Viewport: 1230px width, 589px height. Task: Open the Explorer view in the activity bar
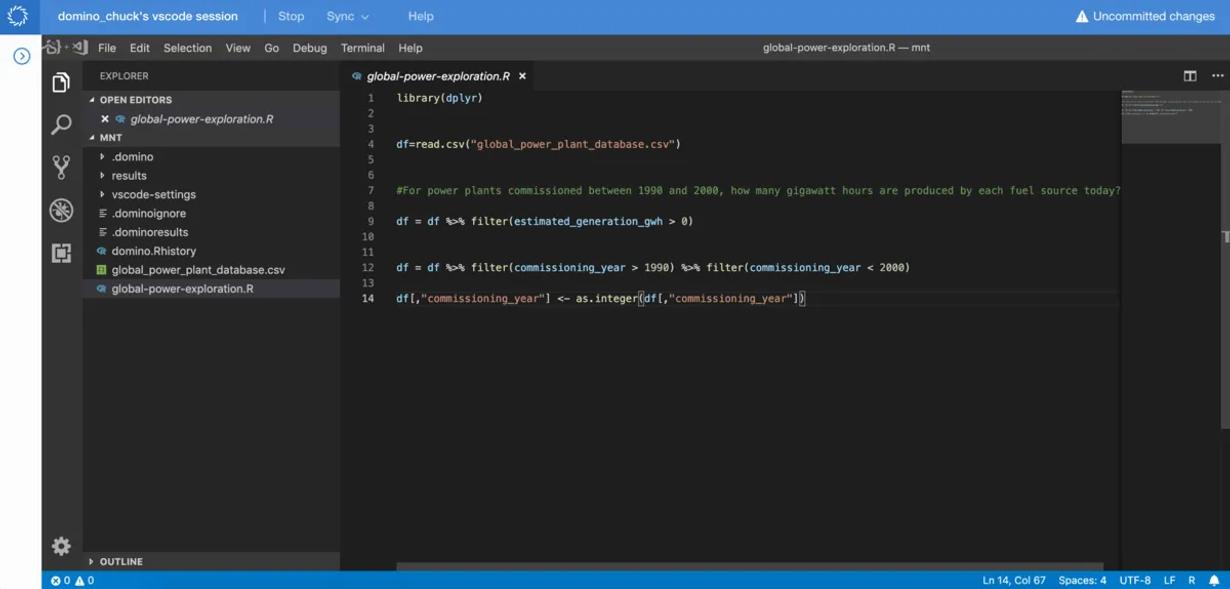click(61, 85)
